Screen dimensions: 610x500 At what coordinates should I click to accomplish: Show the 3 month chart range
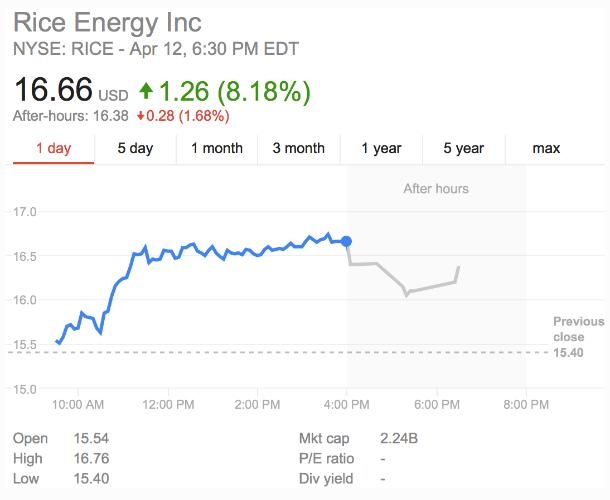(299, 148)
